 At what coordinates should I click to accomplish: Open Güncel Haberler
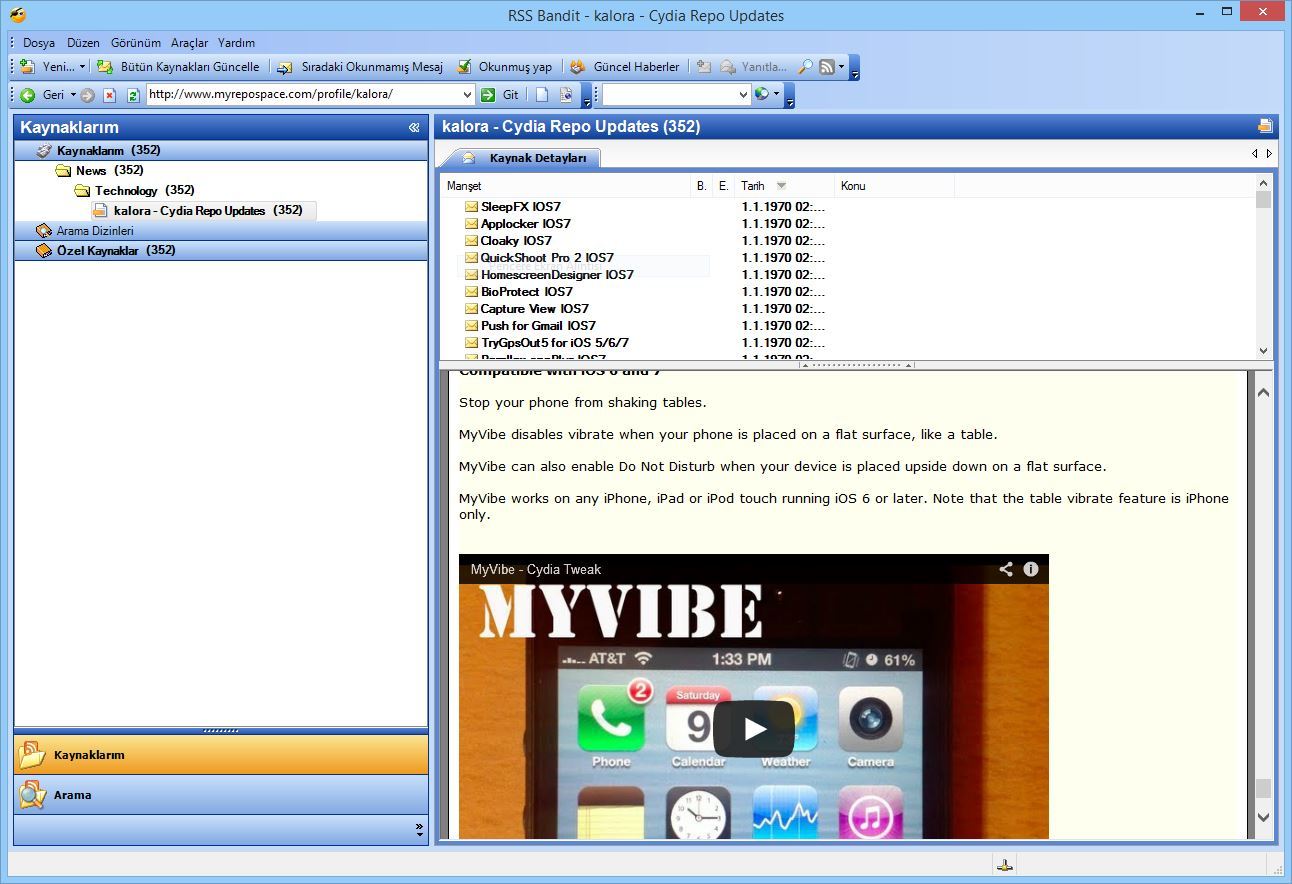pos(625,67)
